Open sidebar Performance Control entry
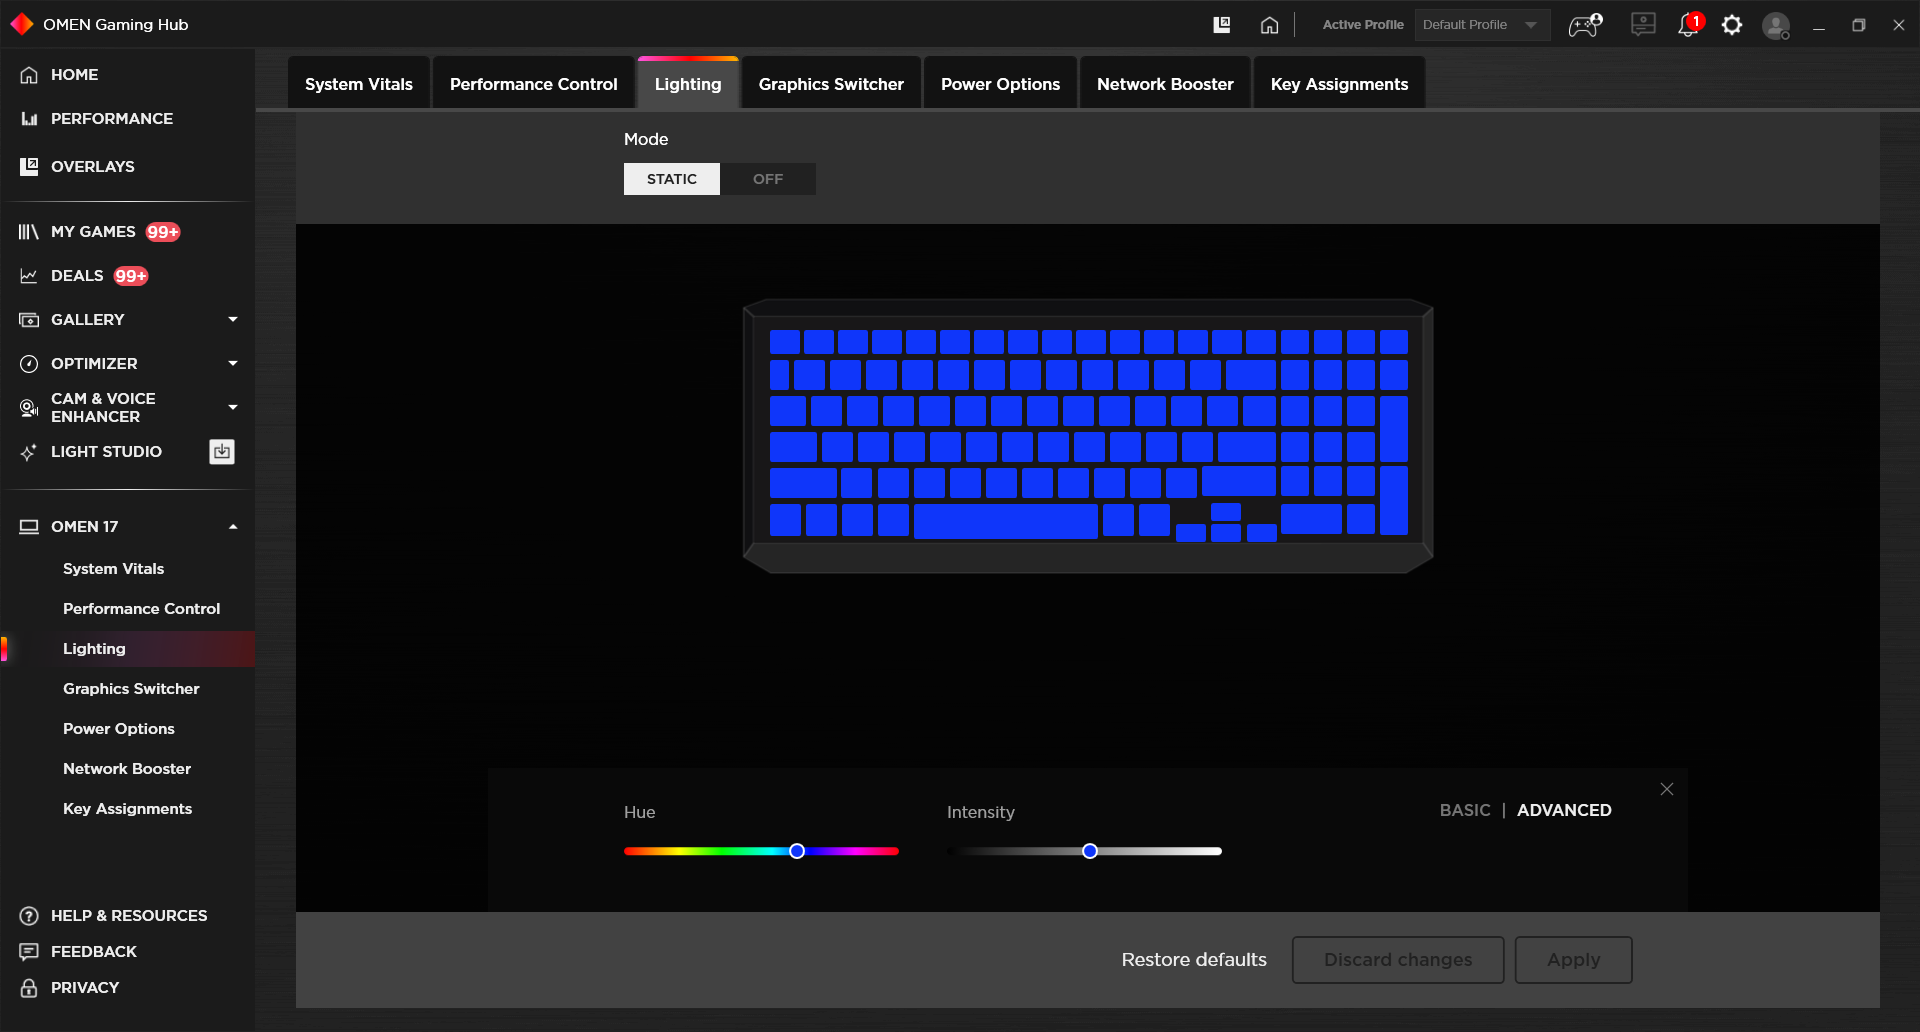 click(x=141, y=609)
